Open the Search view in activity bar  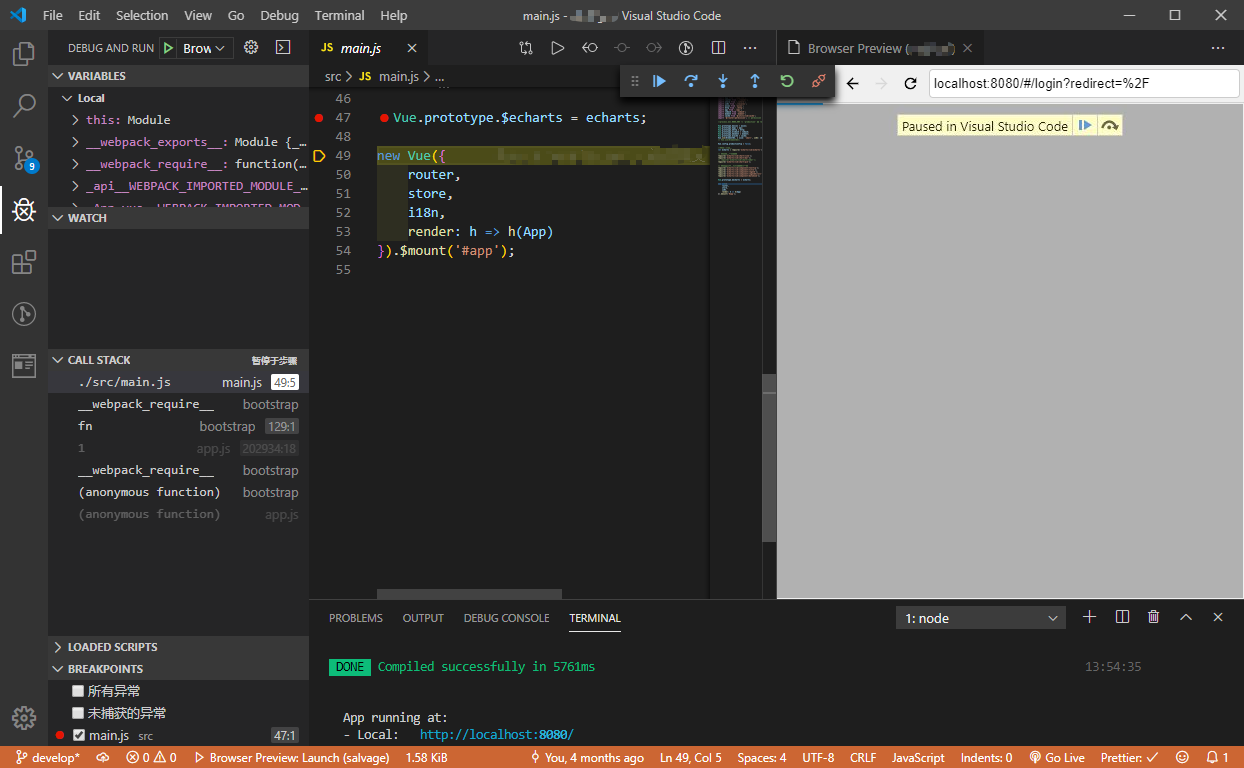pyautogui.click(x=24, y=106)
